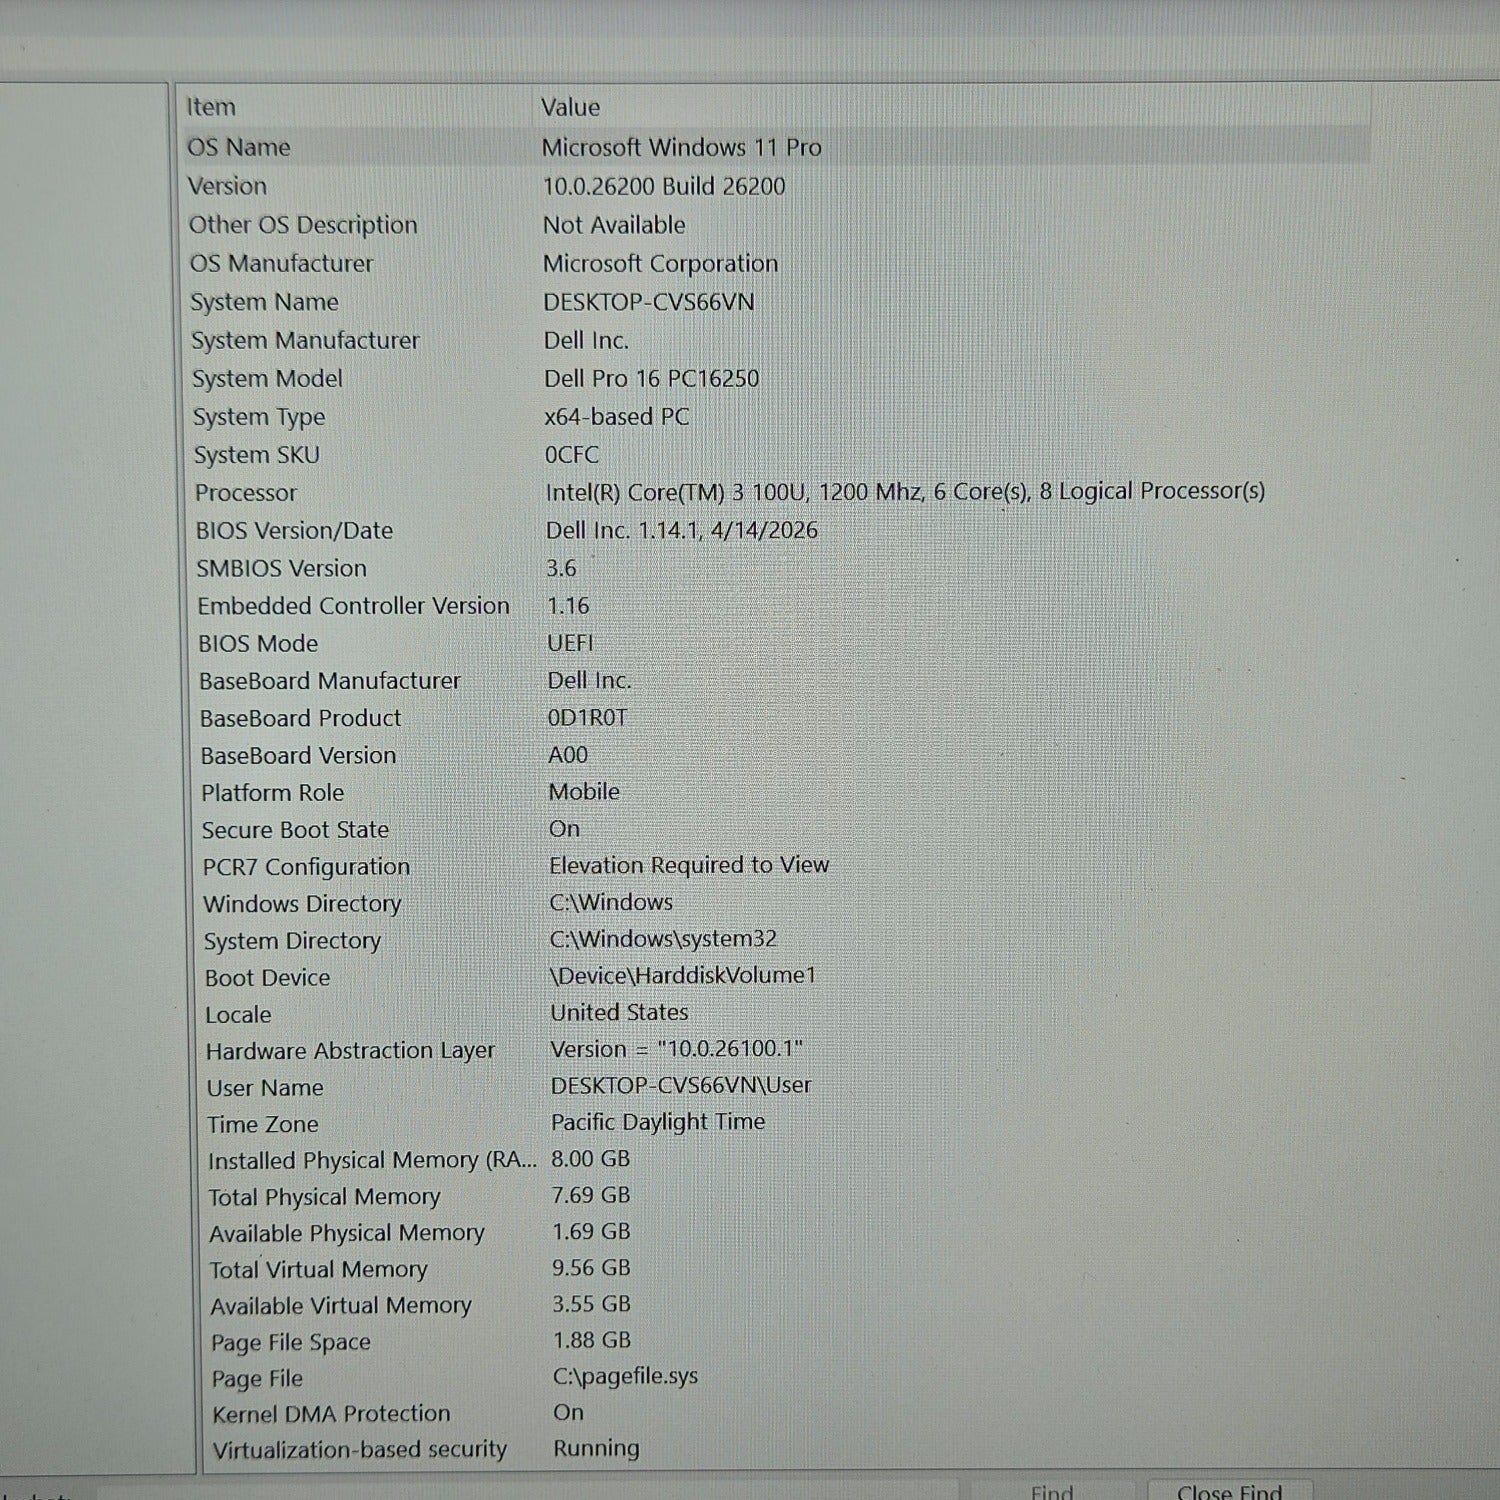1500x1500 pixels.
Task: Select the OS Name row
Action: 775,147
